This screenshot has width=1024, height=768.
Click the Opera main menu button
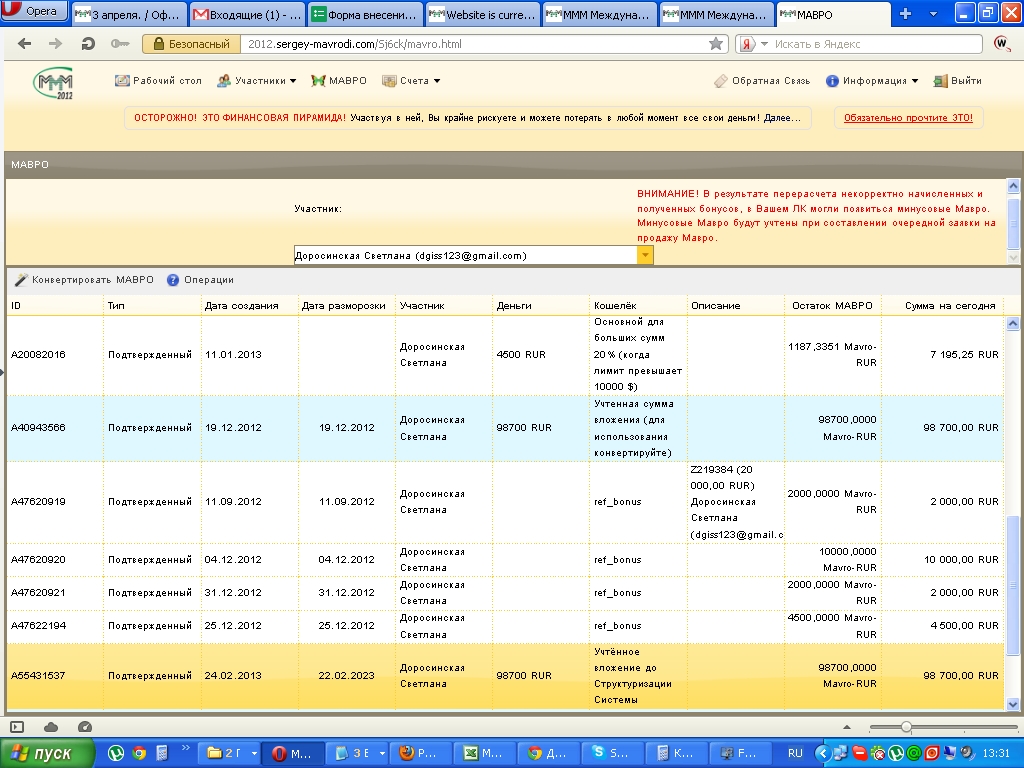click(x=34, y=11)
